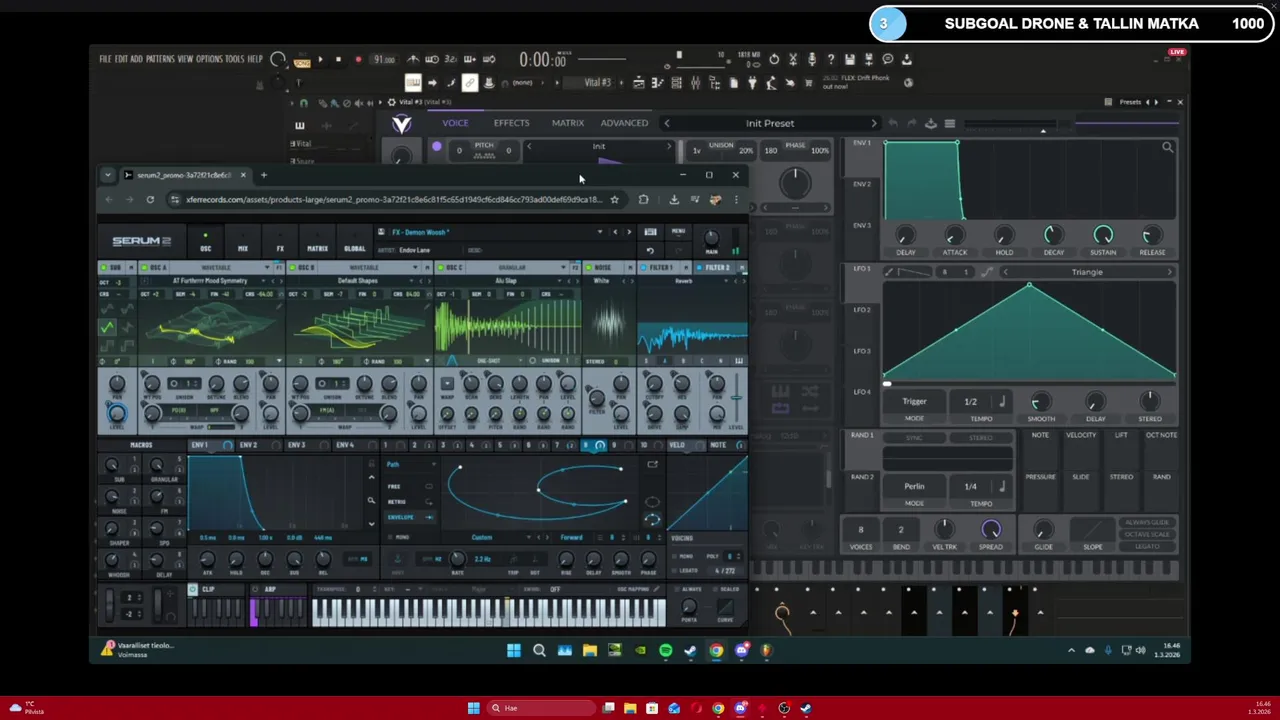Click the magnifier icon in Vital envelope display
The width and height of the screenshot is (1280, 720).
pyautogui.click(x=1167, y=148)
